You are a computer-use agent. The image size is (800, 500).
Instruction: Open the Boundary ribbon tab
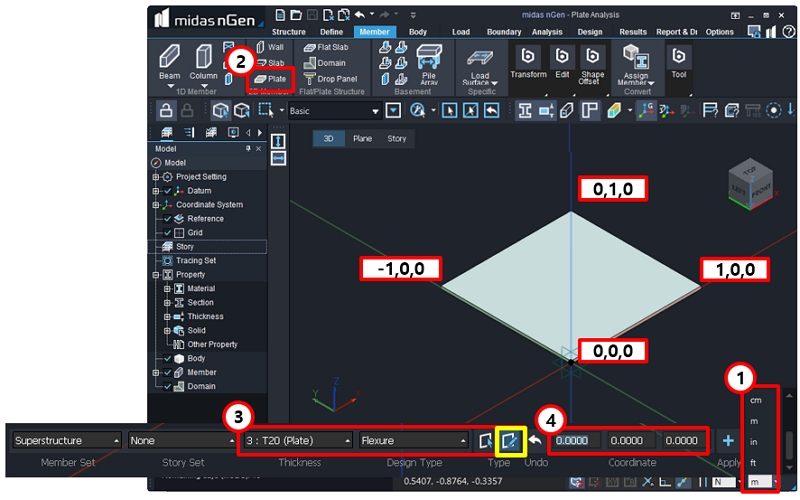(504, 32)
